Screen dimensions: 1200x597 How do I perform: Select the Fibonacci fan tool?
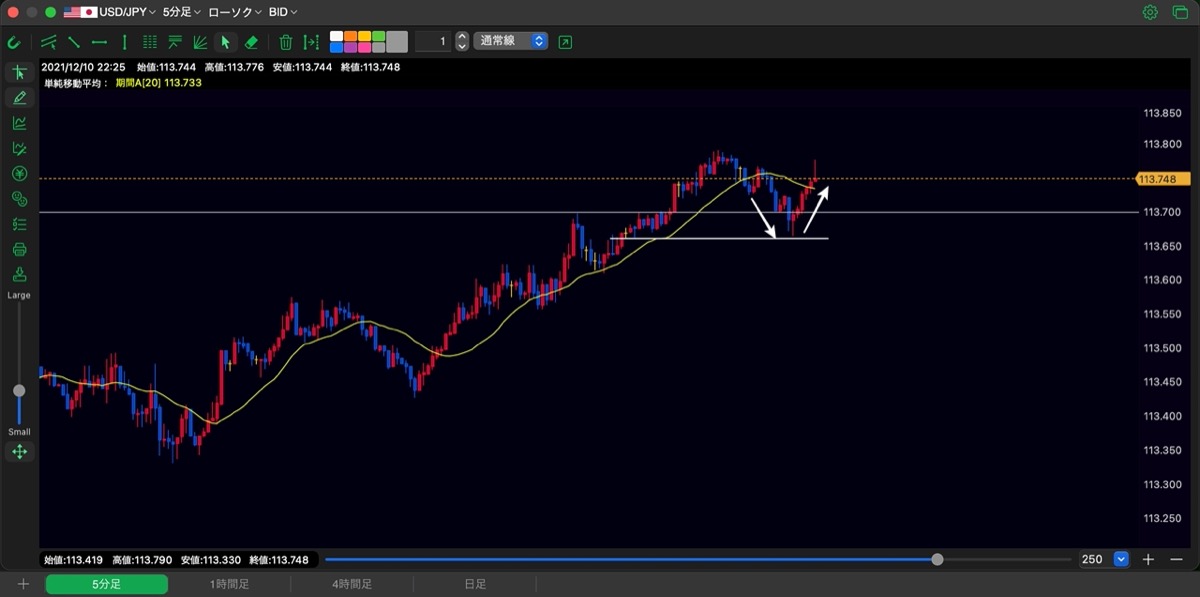coord(200,42)
